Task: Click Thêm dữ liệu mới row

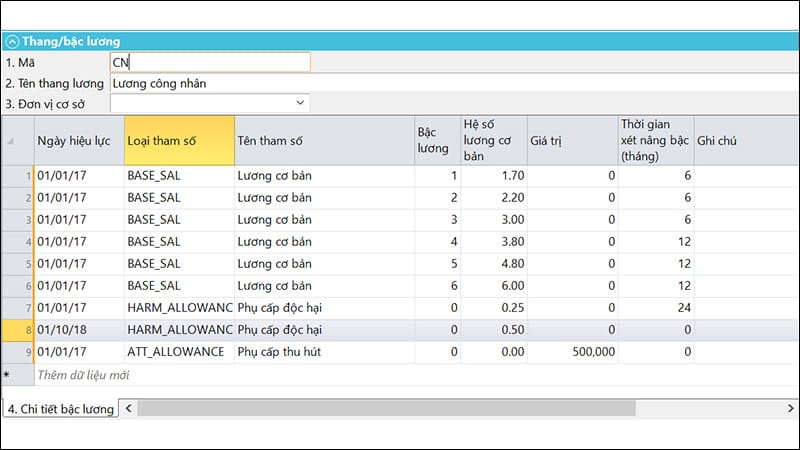Action: (83, 375)
